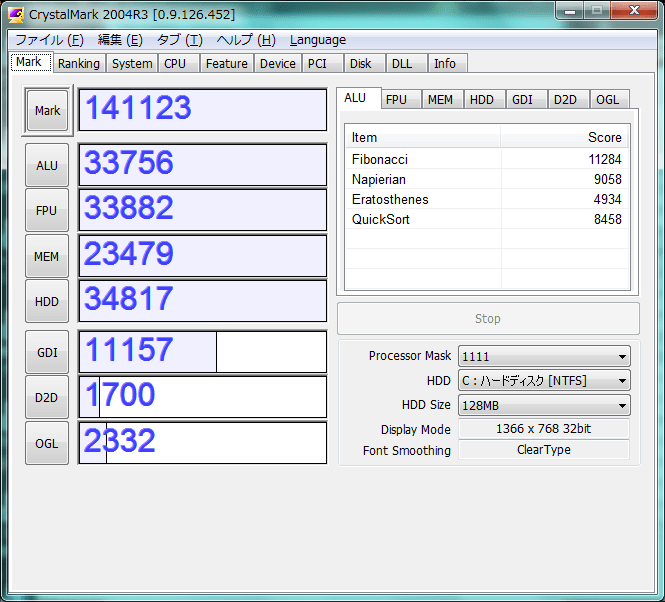Select the Eratosthenes row
The image size is (665, 602).
pos(487,199)
